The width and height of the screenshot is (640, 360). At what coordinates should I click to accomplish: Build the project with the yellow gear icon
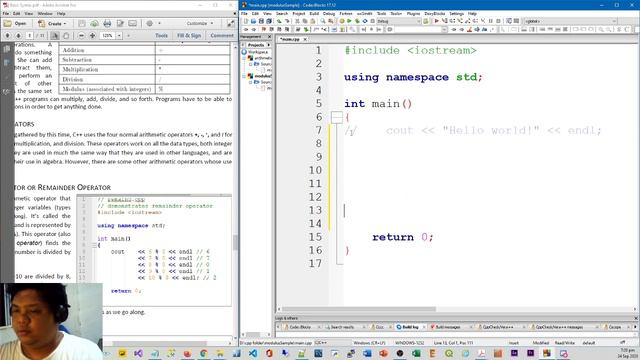pyautogui.click(x=342, y=21)
